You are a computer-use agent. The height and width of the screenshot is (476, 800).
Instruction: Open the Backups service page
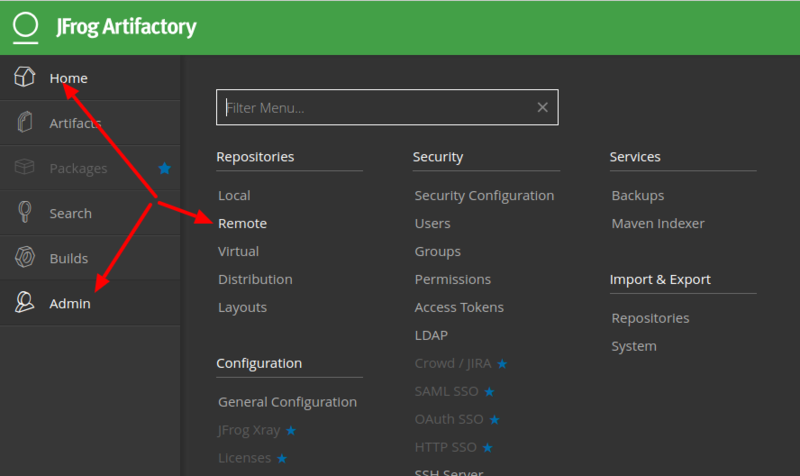637,195
